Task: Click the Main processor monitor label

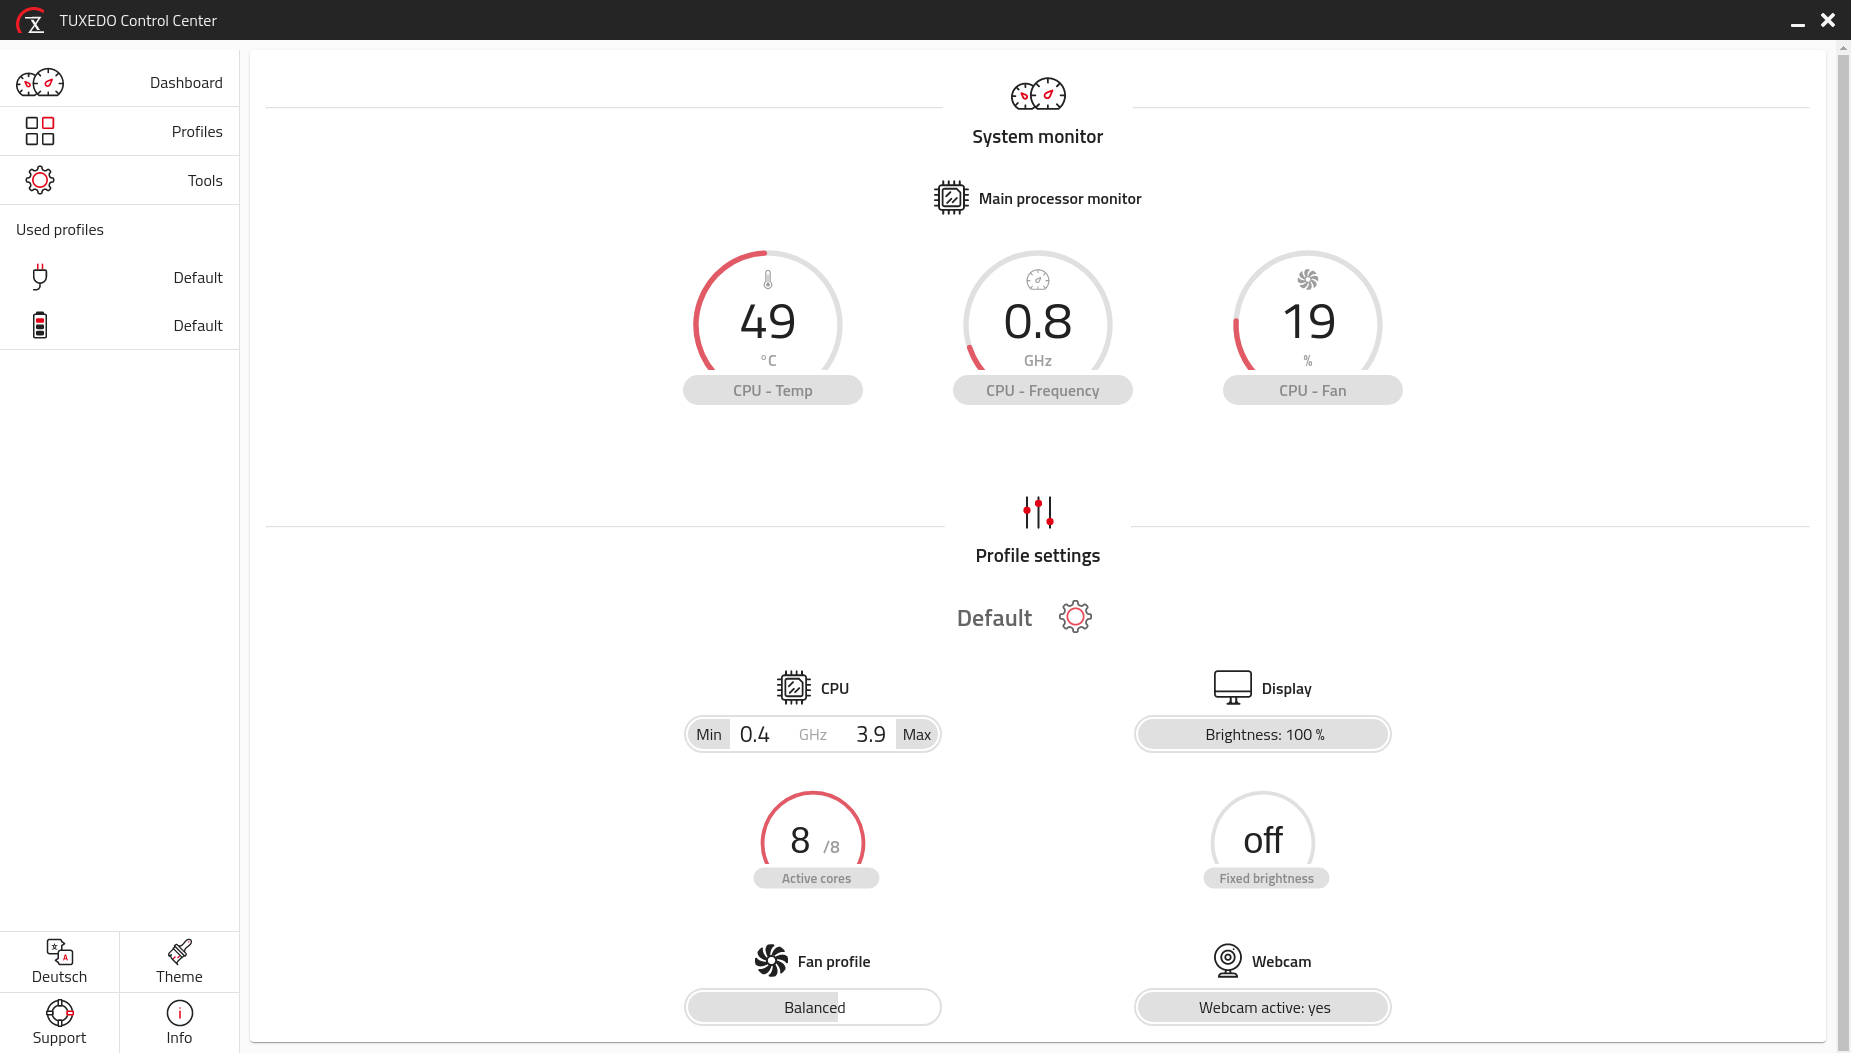Action: click(1060, 198)
